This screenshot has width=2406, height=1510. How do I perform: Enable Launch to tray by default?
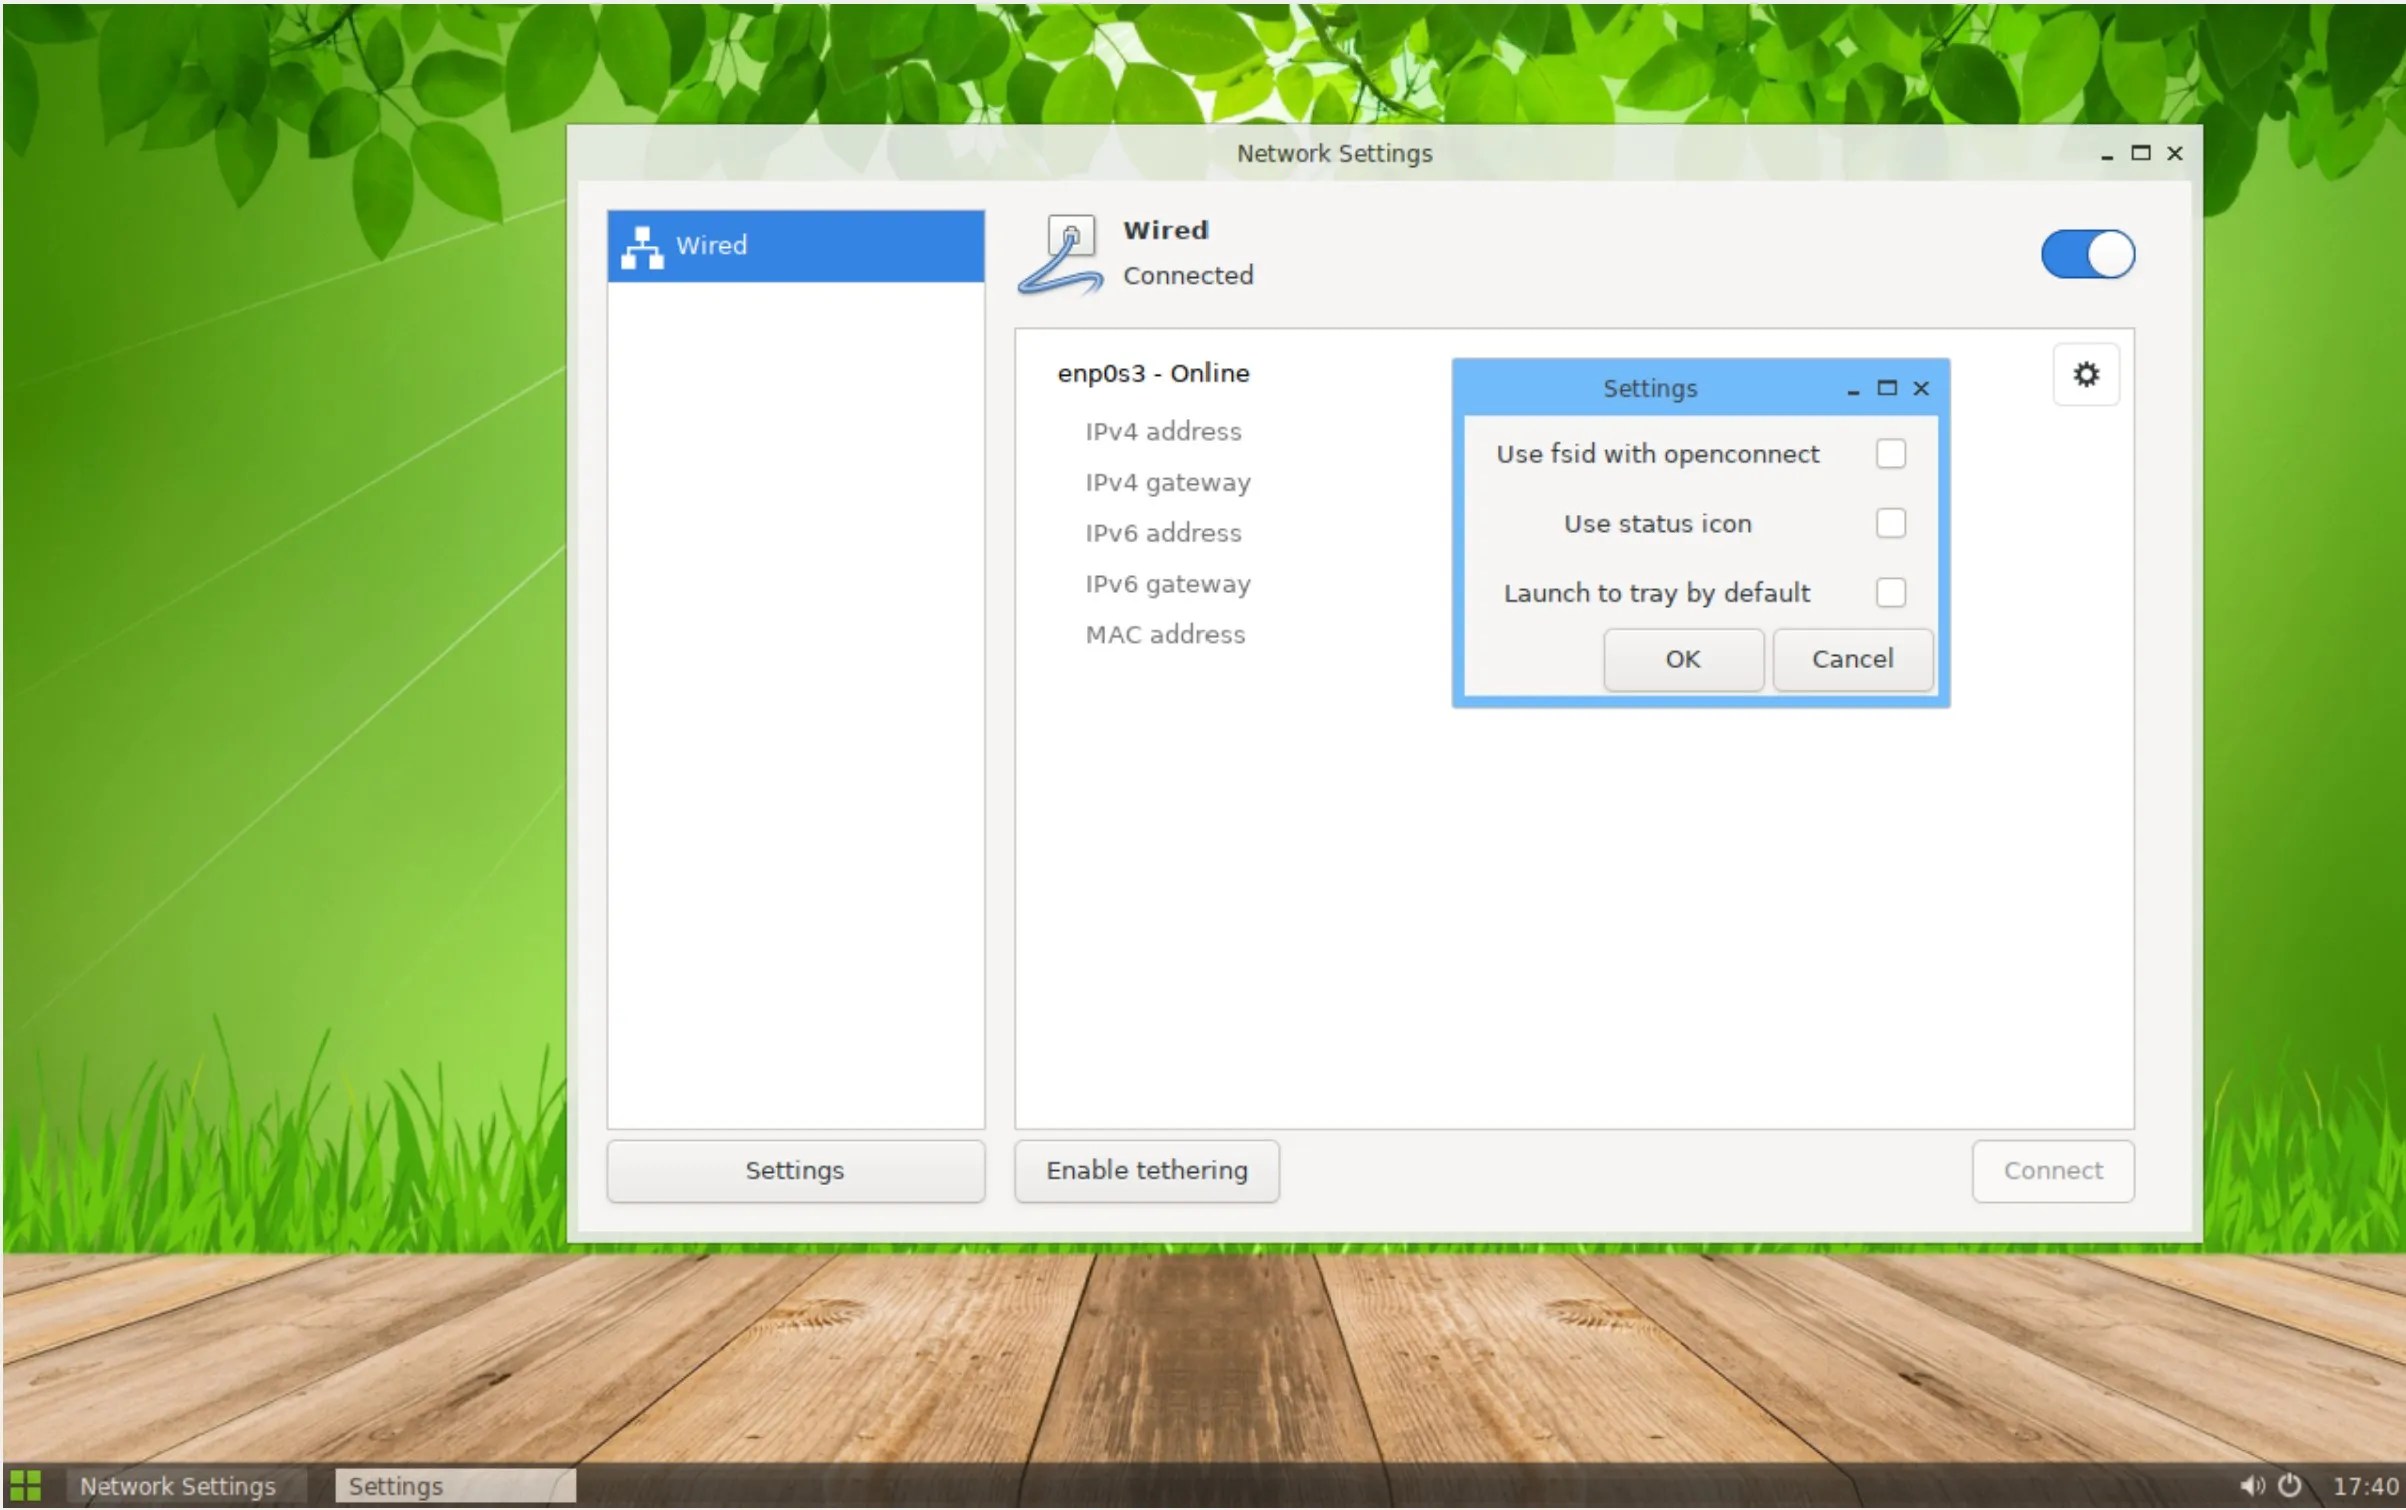tap(1889, 592)
